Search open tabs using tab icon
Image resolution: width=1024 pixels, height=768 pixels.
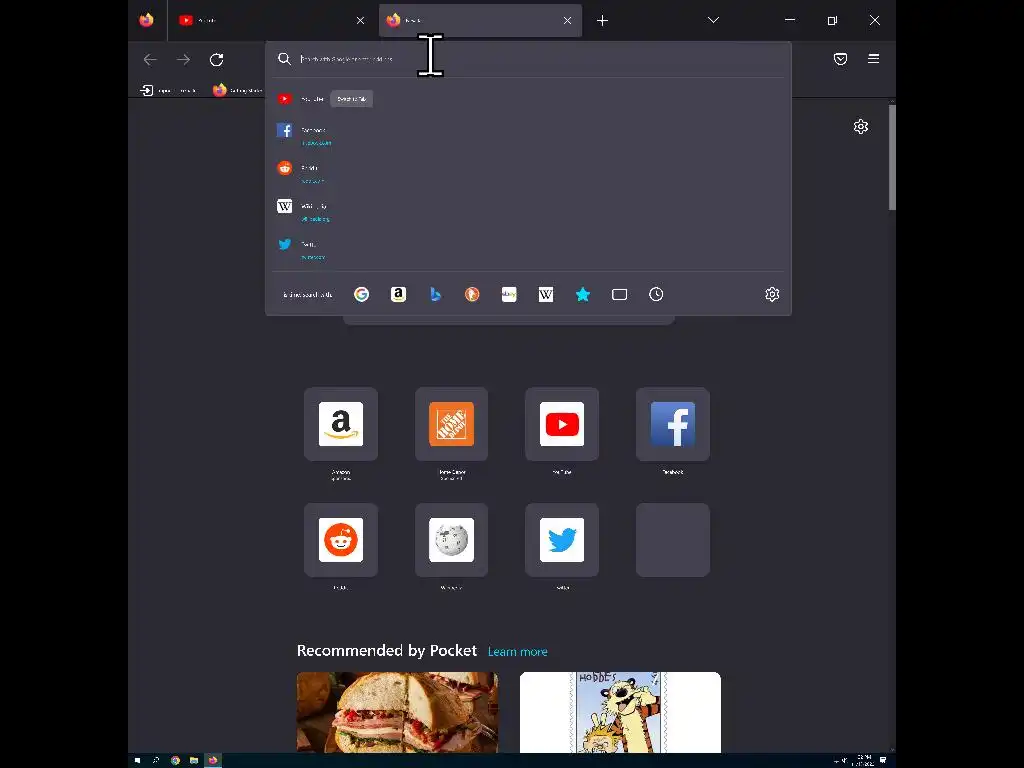(619, 295)
